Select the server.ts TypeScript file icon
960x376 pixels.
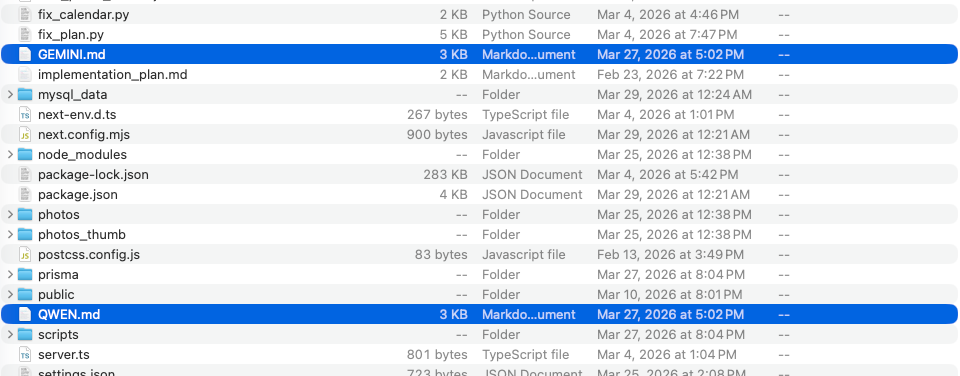tap(24, 355)
